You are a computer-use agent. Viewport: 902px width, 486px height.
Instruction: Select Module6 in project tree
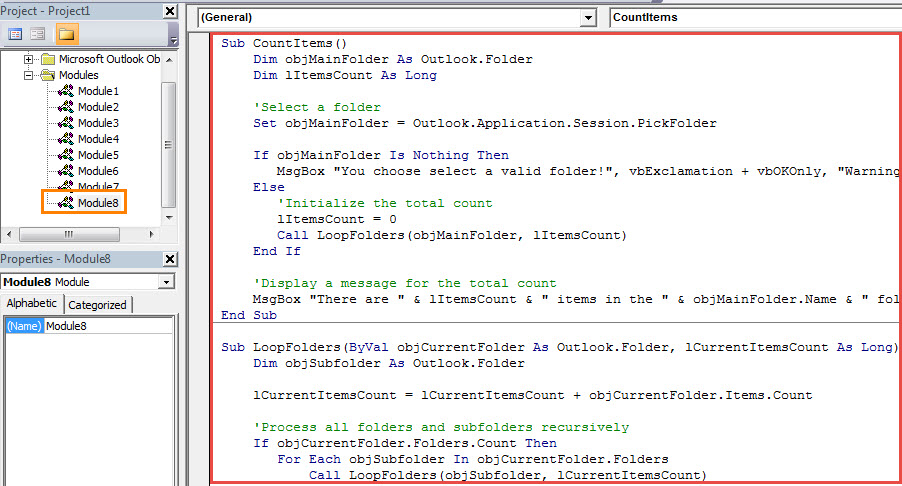[x=98, y=171]
